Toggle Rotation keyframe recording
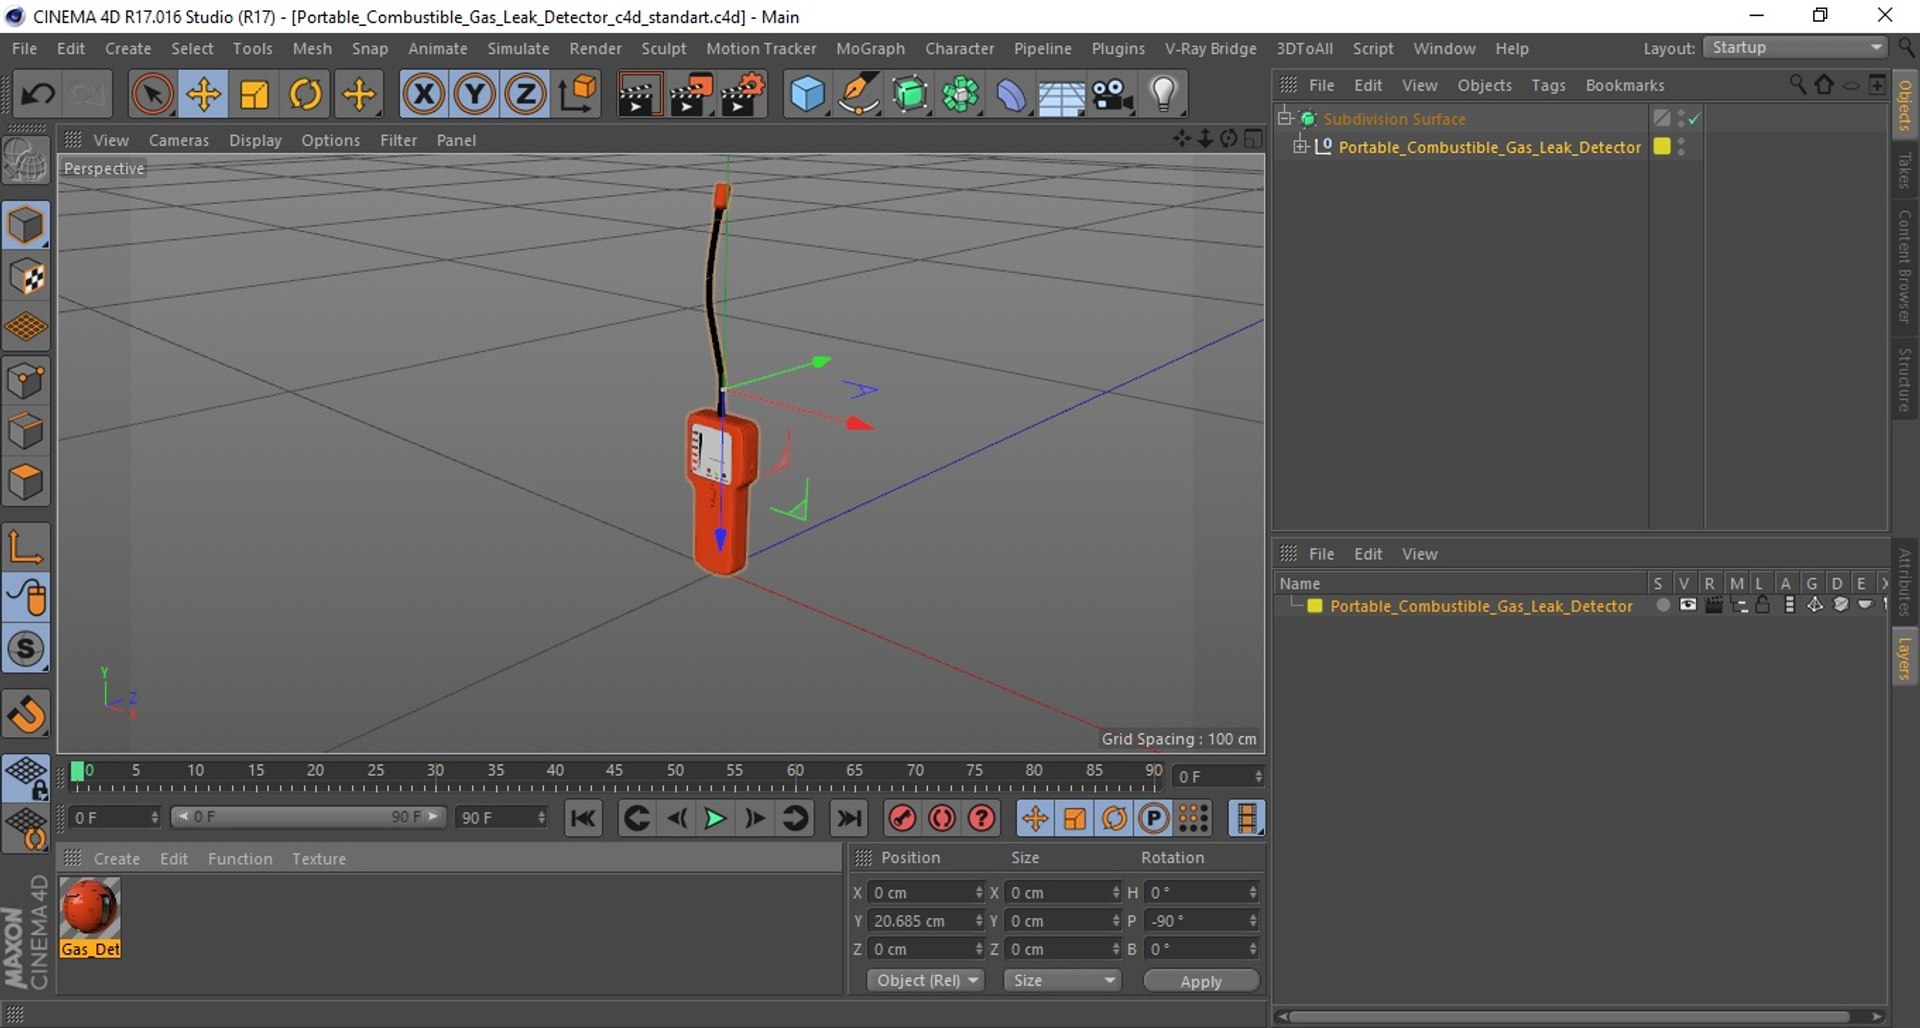The width and height of the screenshot is (1920, 1028). point(1114,819)
